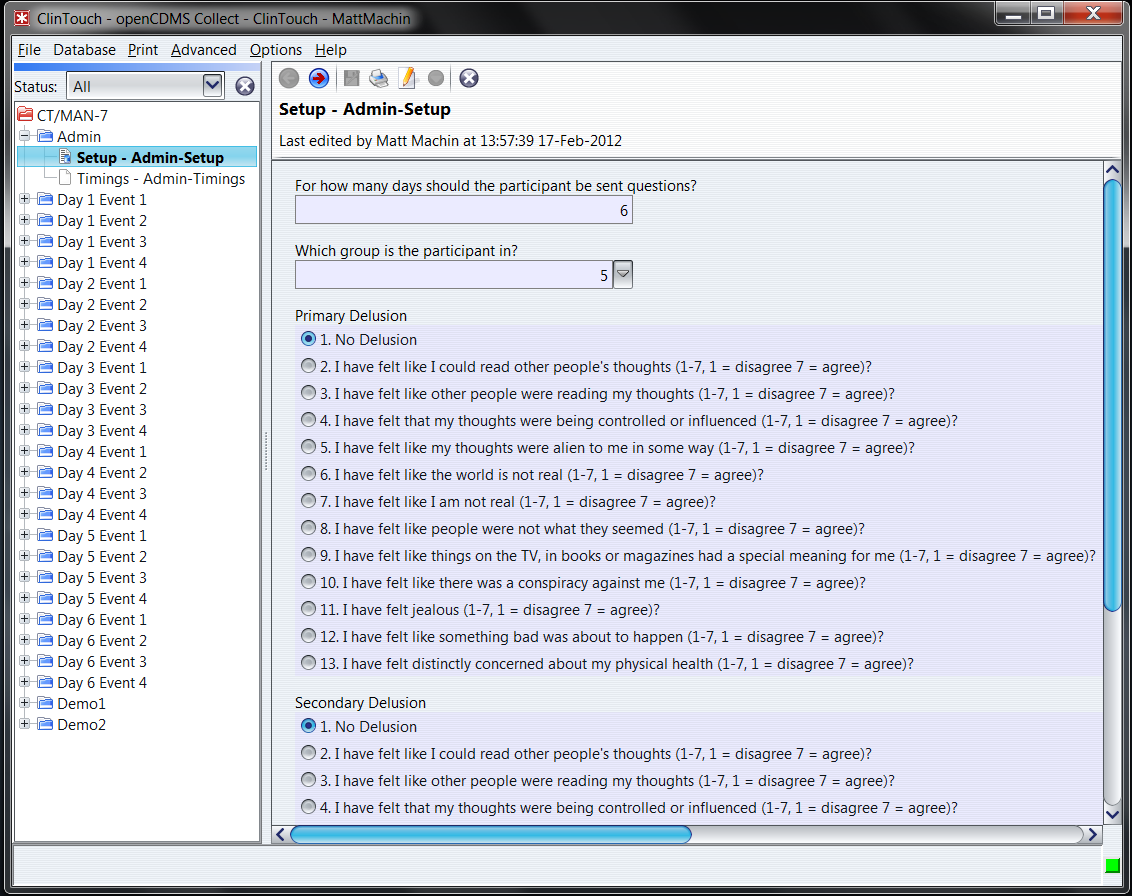The image size is (1132, 896).
Task: Select Primary Delusion option 6 world not real
Action: [x=309, y=475]
